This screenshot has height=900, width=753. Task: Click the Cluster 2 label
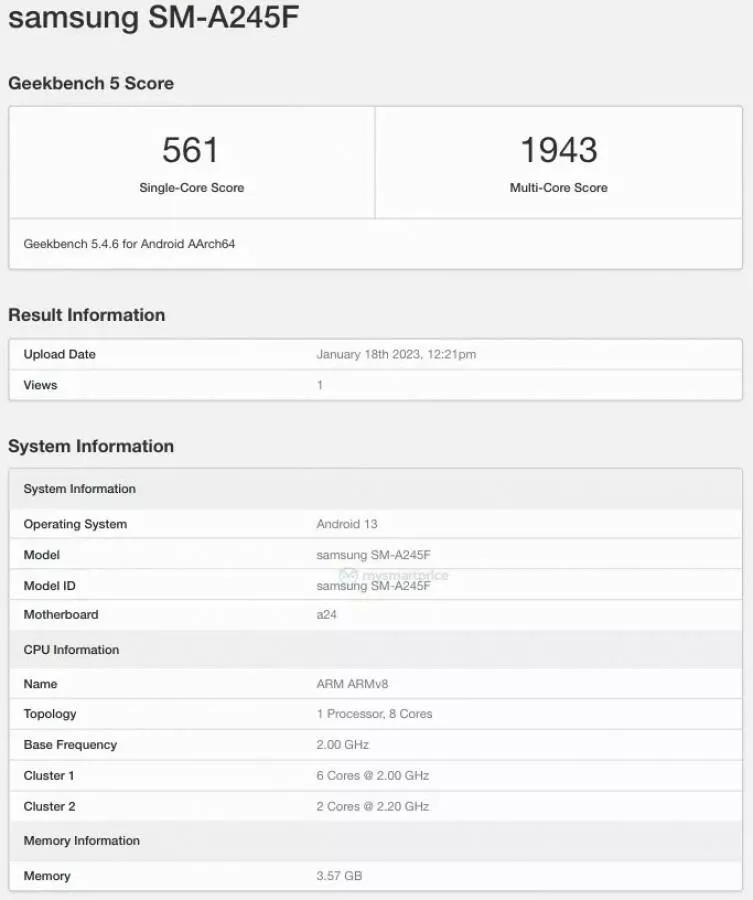click(49, 807)
